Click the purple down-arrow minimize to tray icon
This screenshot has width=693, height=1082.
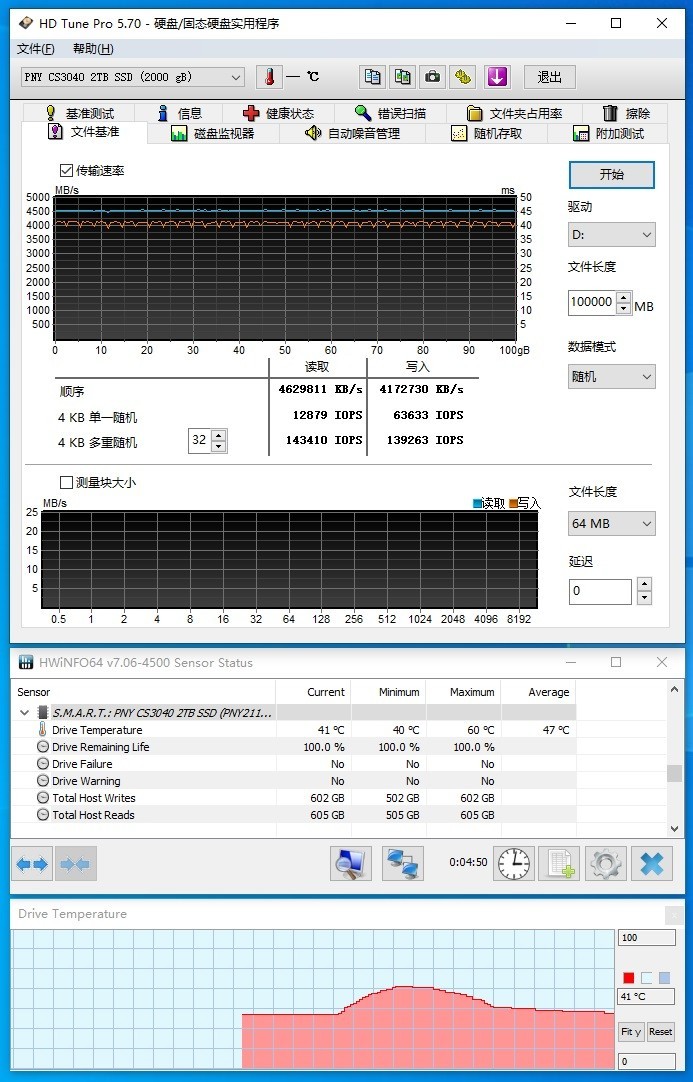(x=496, y=77)
